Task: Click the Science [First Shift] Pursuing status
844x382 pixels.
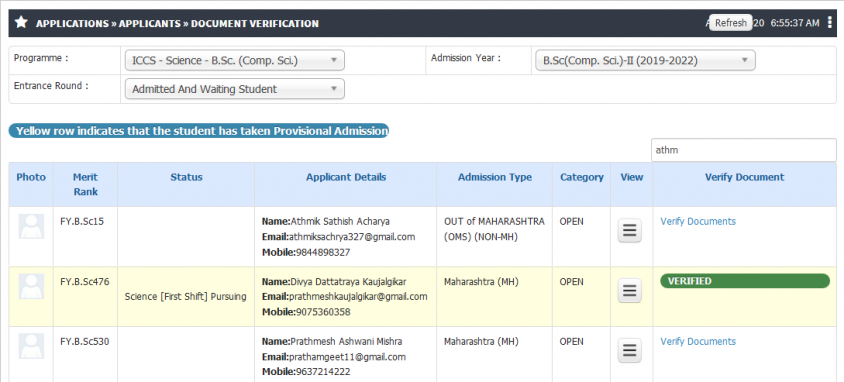Action: click(x=185, y=296)
